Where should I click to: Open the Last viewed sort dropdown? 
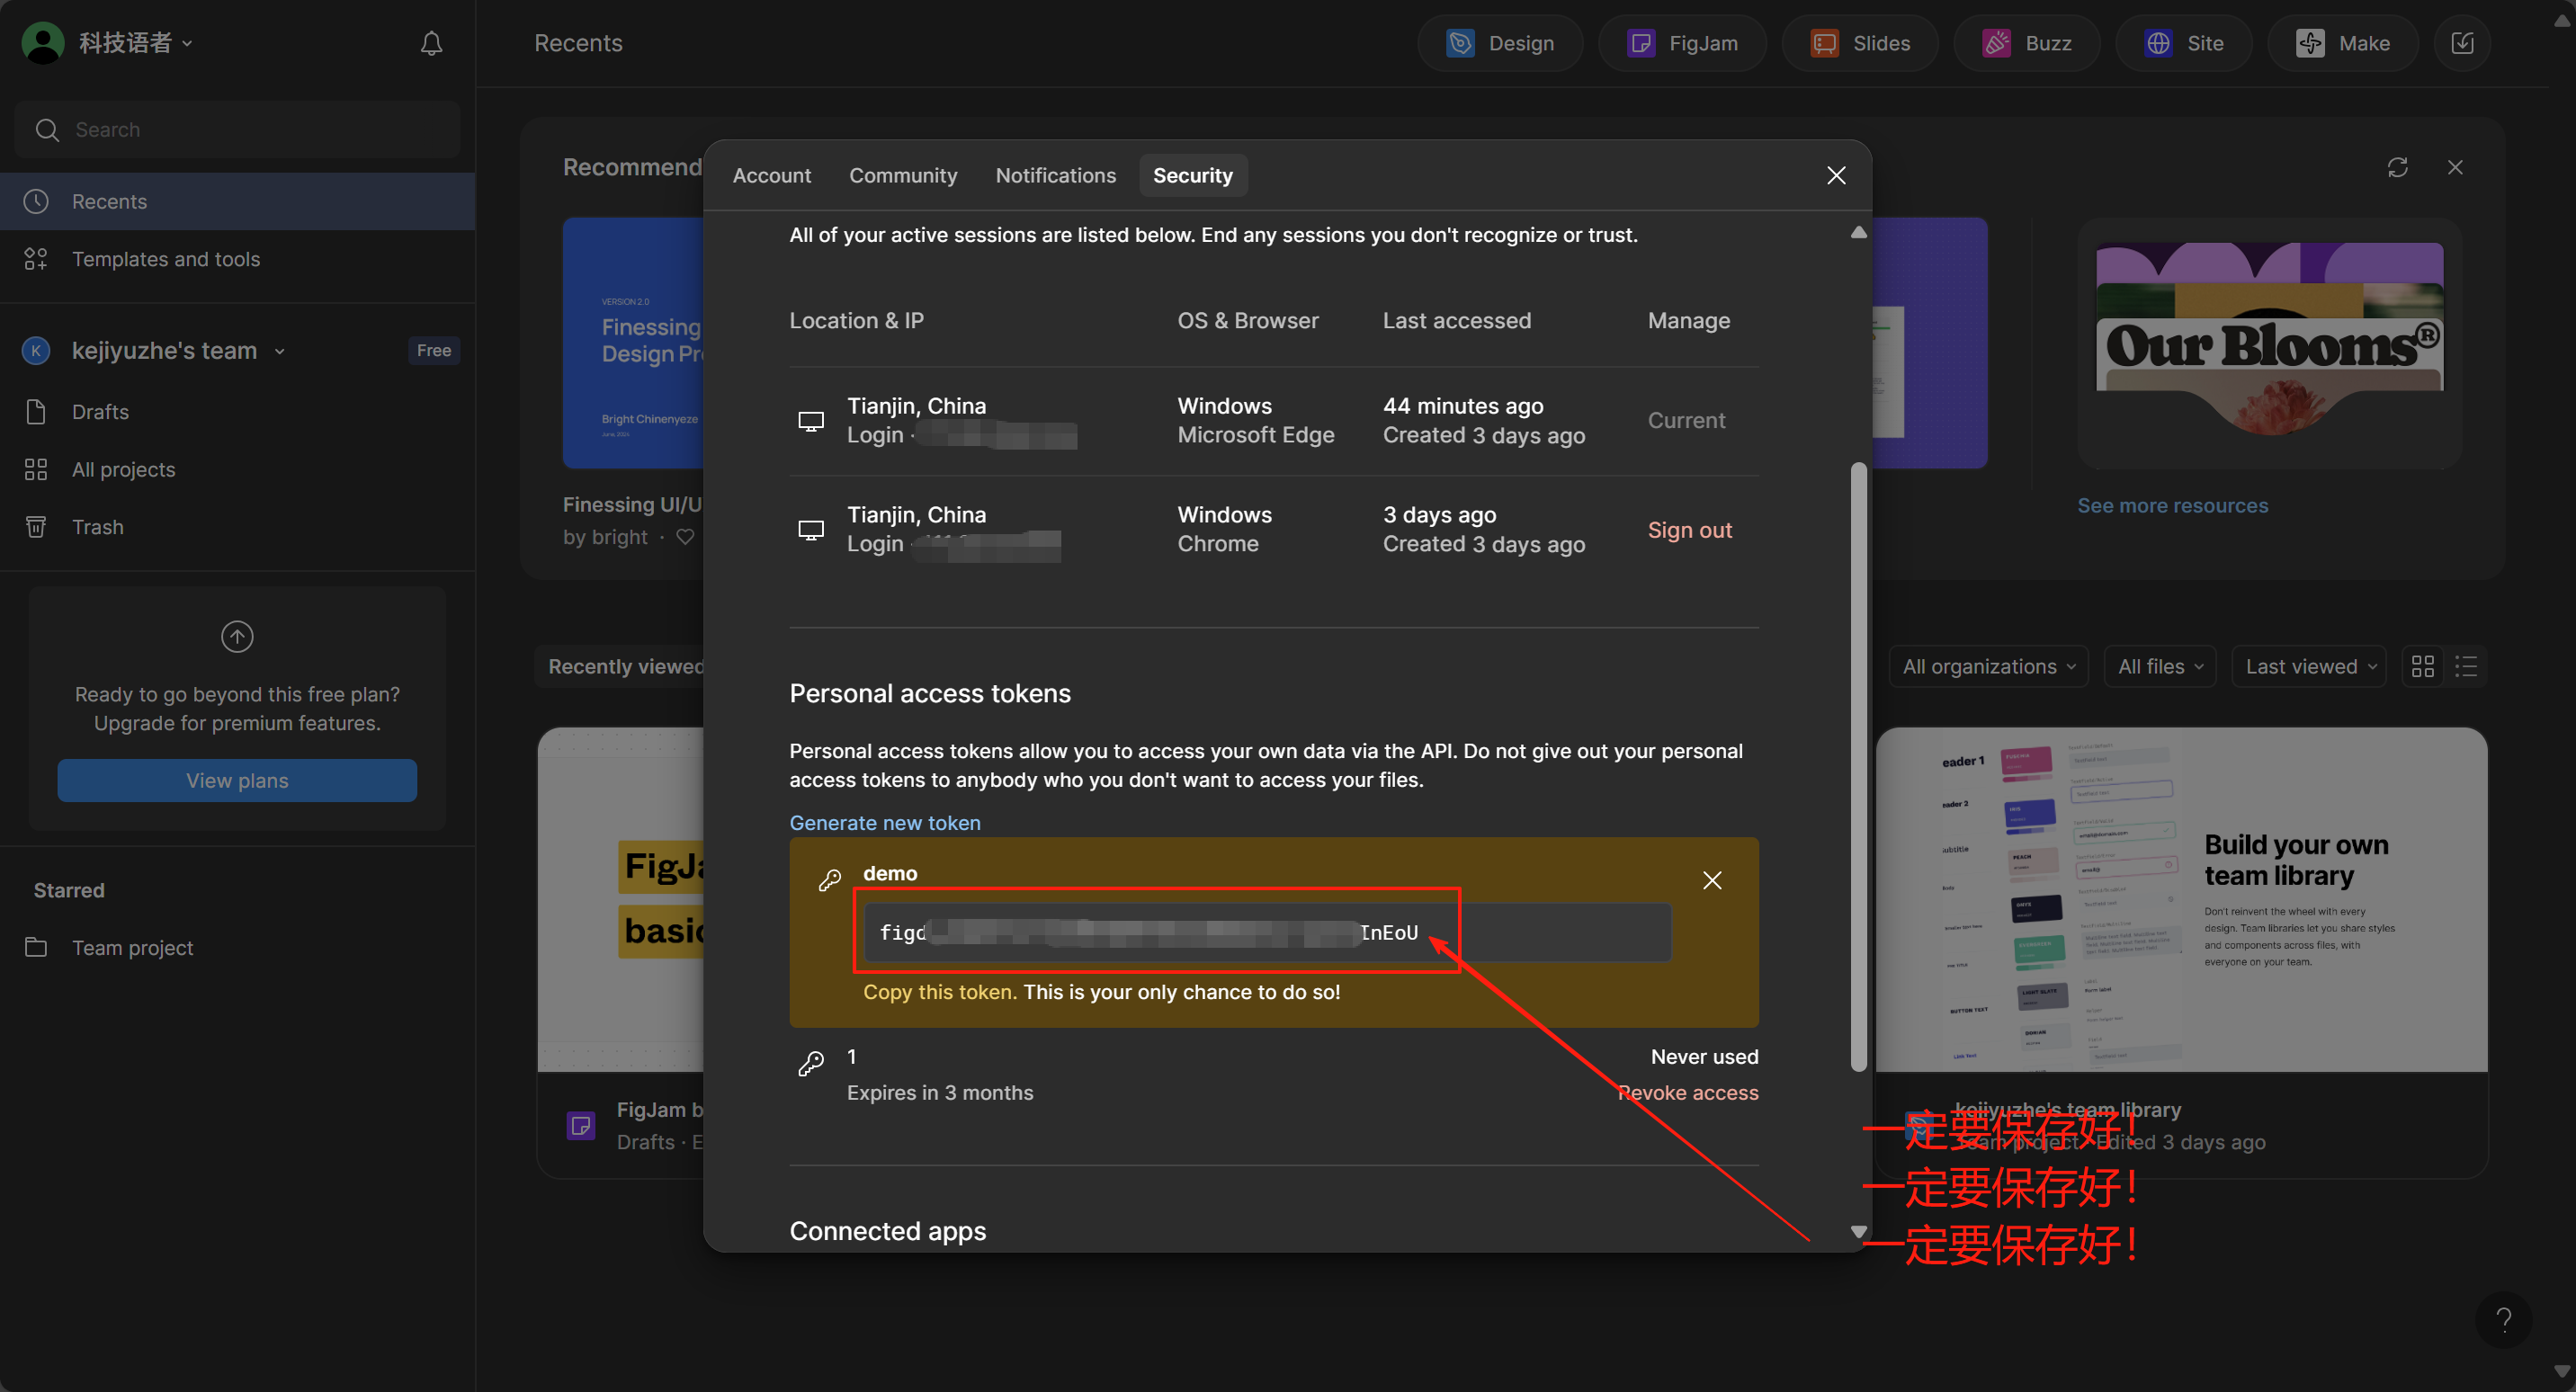tap(2310, 666)
